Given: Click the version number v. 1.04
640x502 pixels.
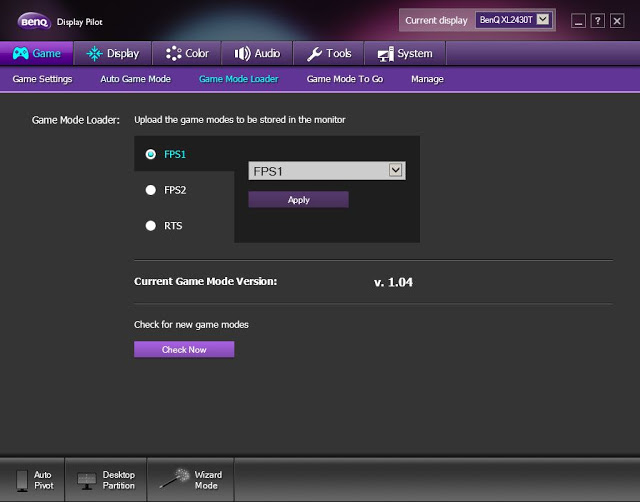Looking at the screenshot, I should tap(393, 282).
